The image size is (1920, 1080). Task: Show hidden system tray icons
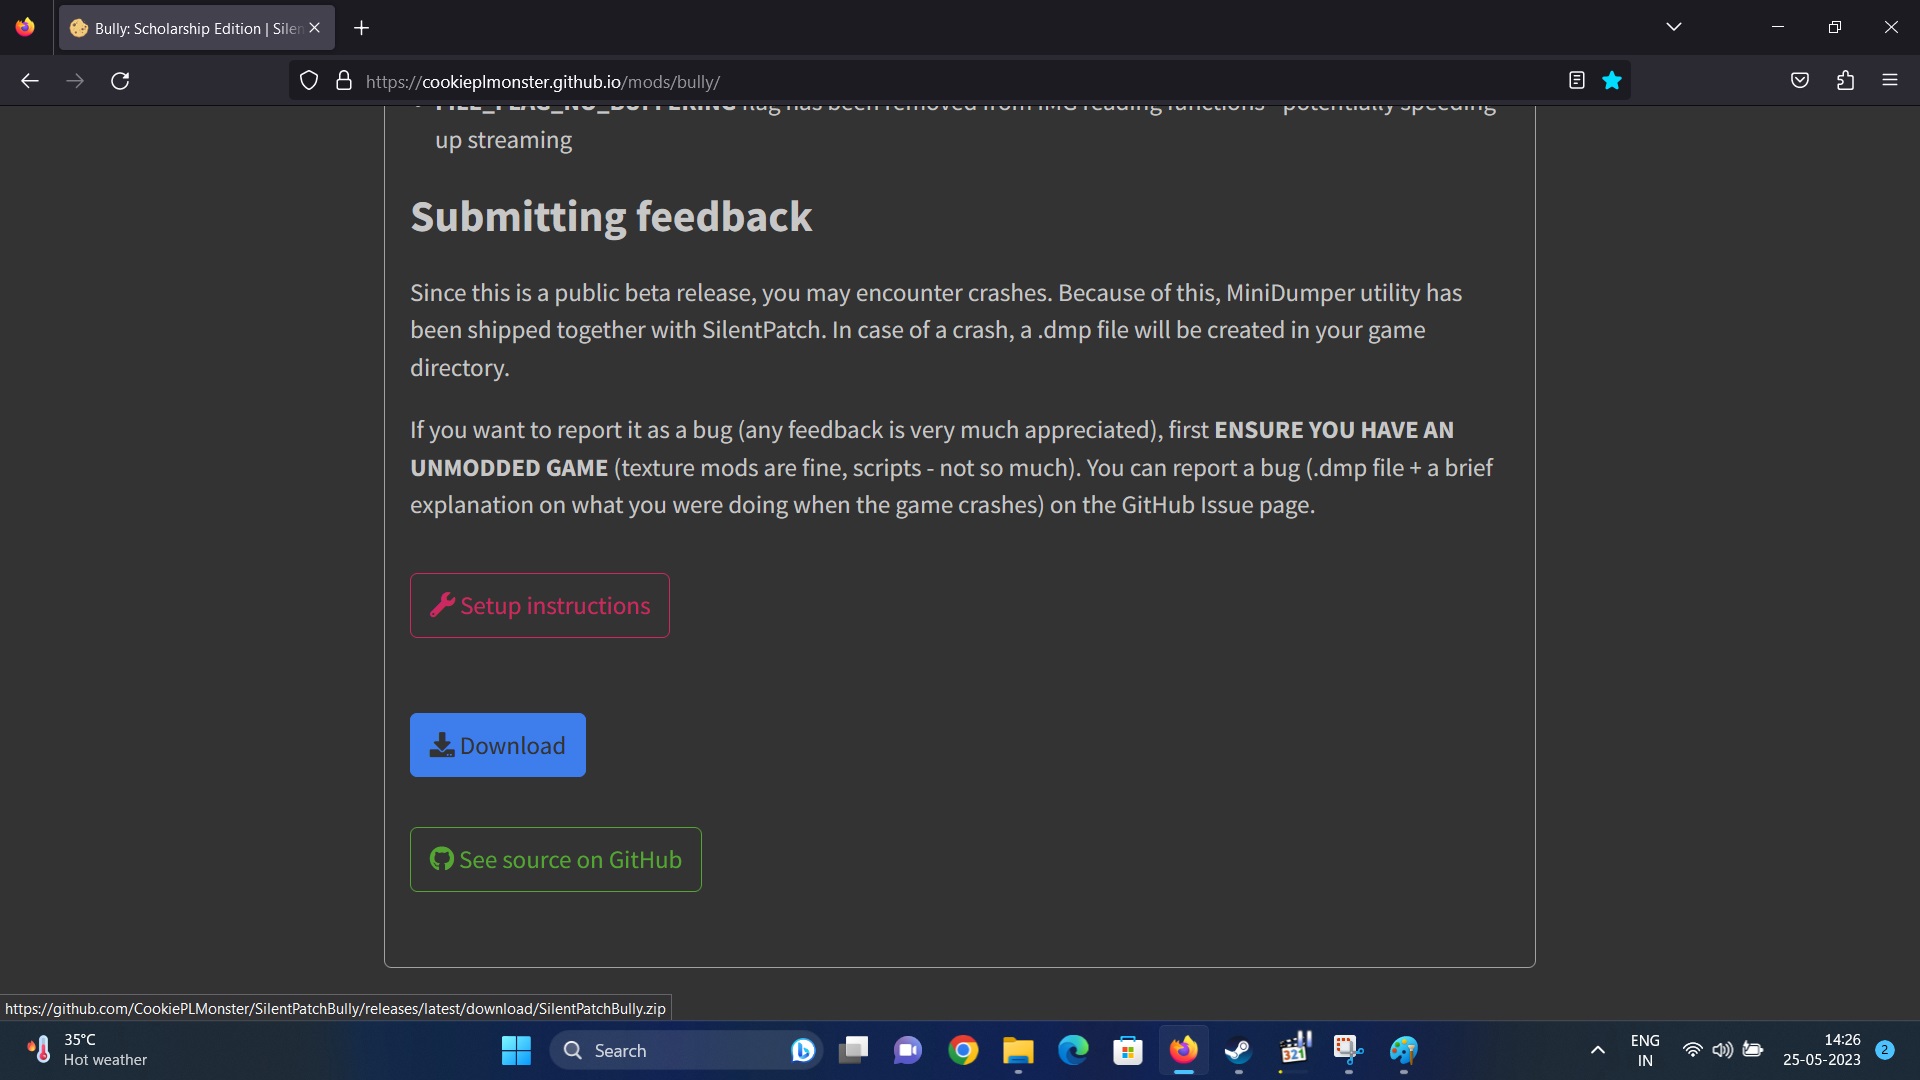click(x=1598, y=1050)
